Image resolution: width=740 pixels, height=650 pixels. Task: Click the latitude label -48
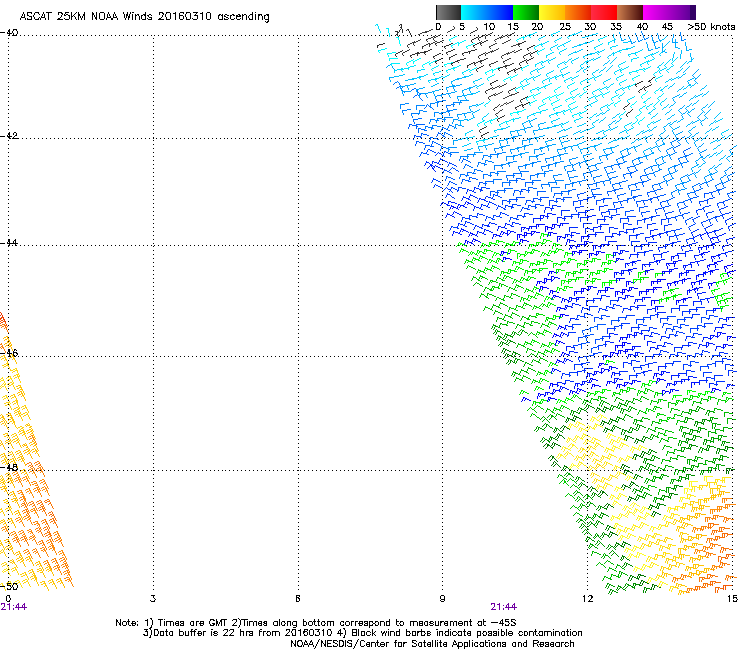(10, 467)
